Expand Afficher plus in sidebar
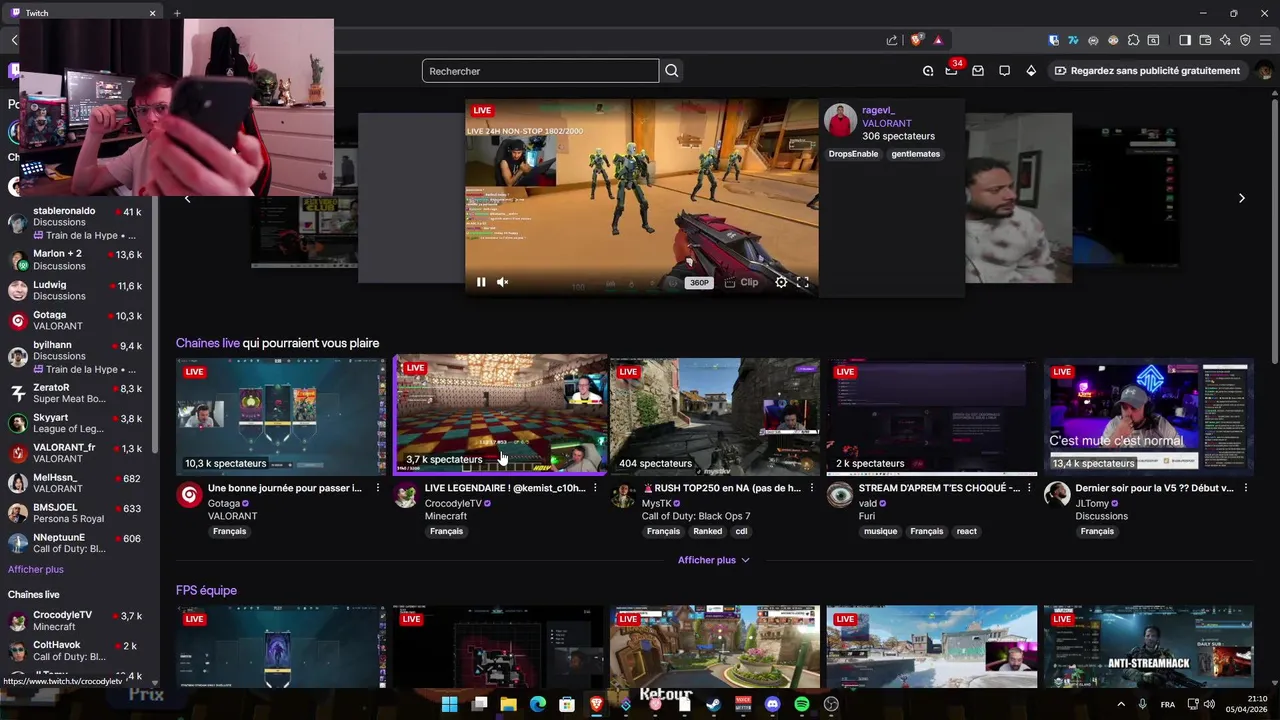This screenshot has width=1280, height=720. 36,569
